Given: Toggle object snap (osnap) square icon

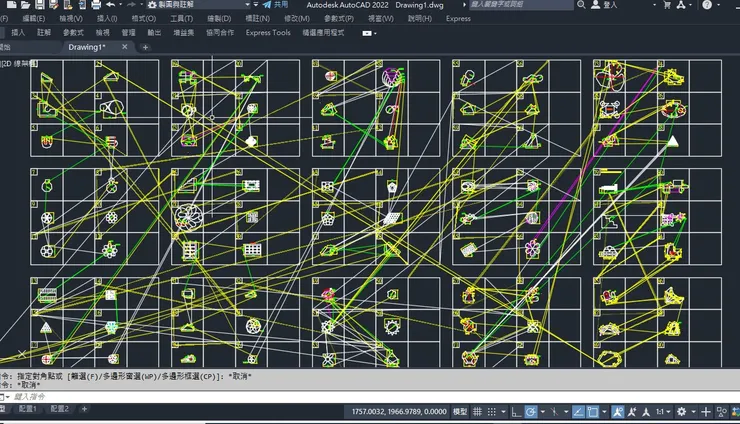Looking at the screenshot, I should 593,412.
